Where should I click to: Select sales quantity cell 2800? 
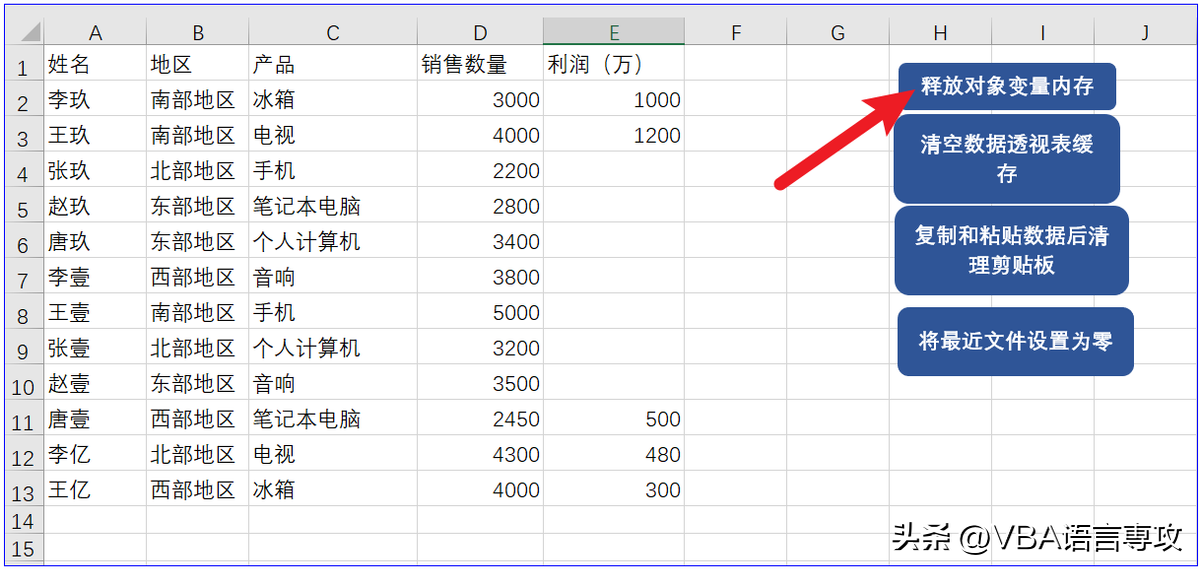pyautogui.click(x=480, y=206)
